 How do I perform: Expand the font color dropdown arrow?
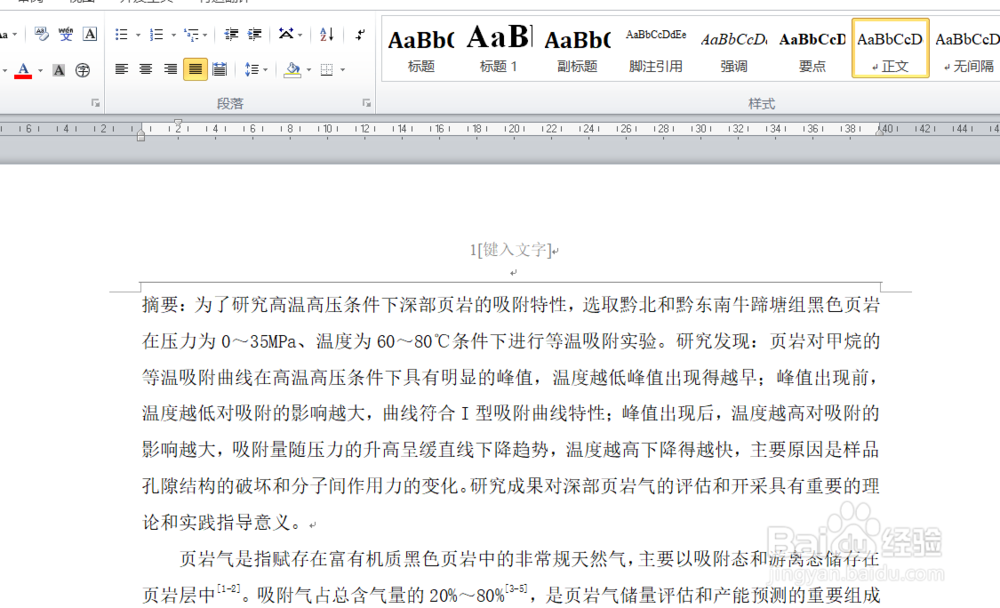(40, 70)
